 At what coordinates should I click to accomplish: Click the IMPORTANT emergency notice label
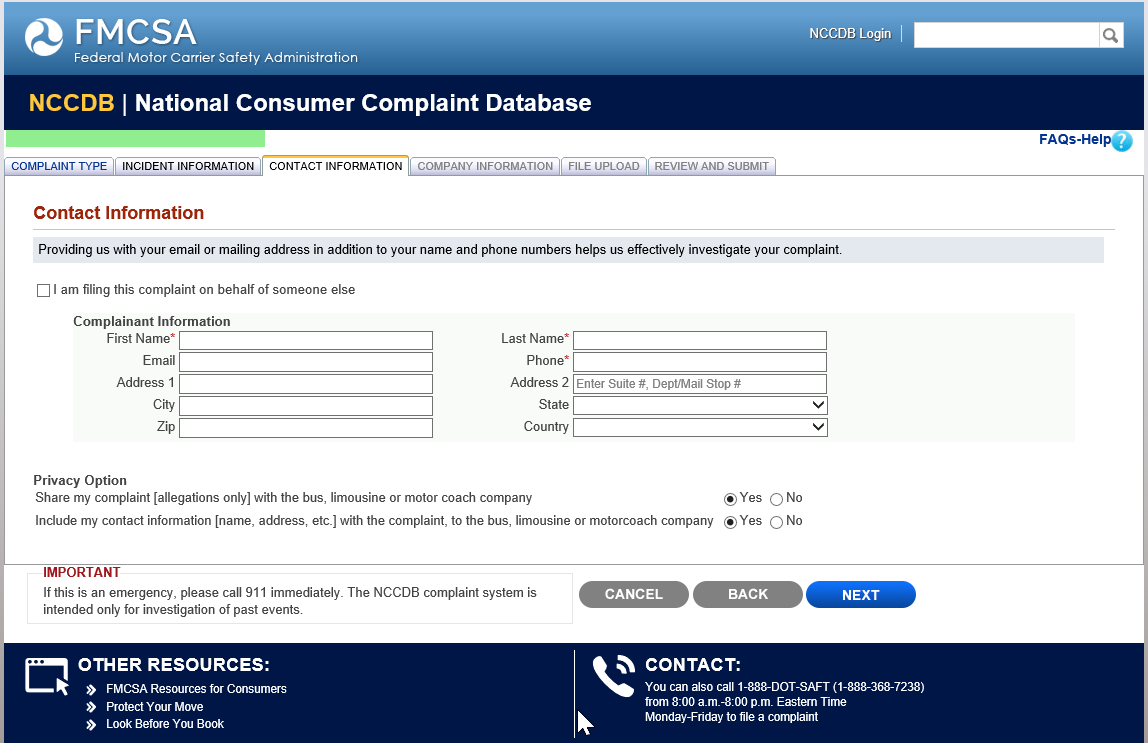(x=81, y=572)
